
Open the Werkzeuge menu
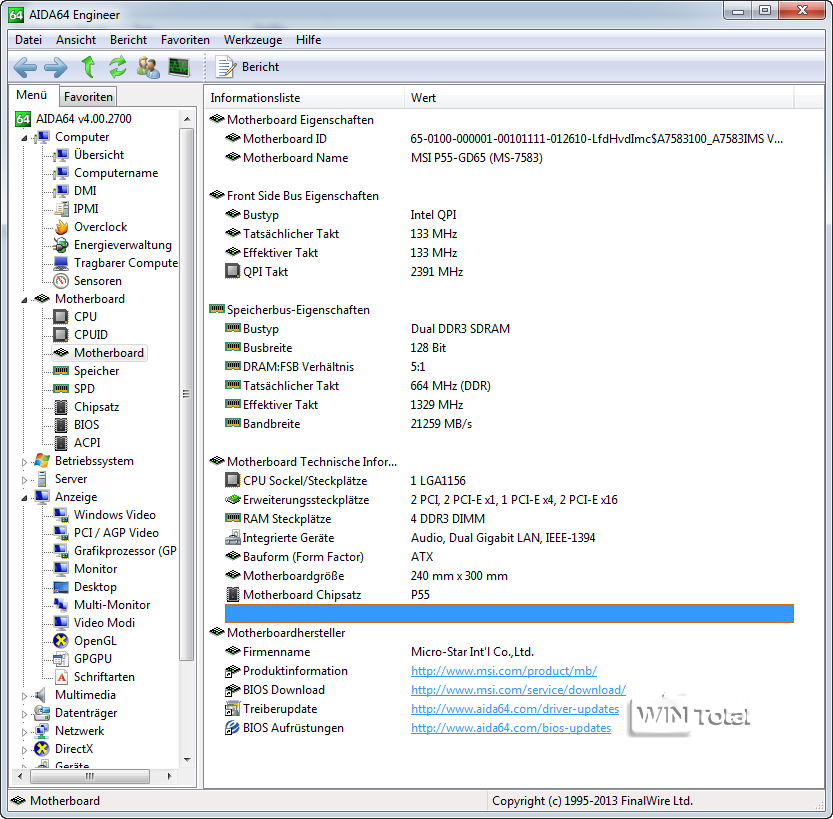[252, 40]
